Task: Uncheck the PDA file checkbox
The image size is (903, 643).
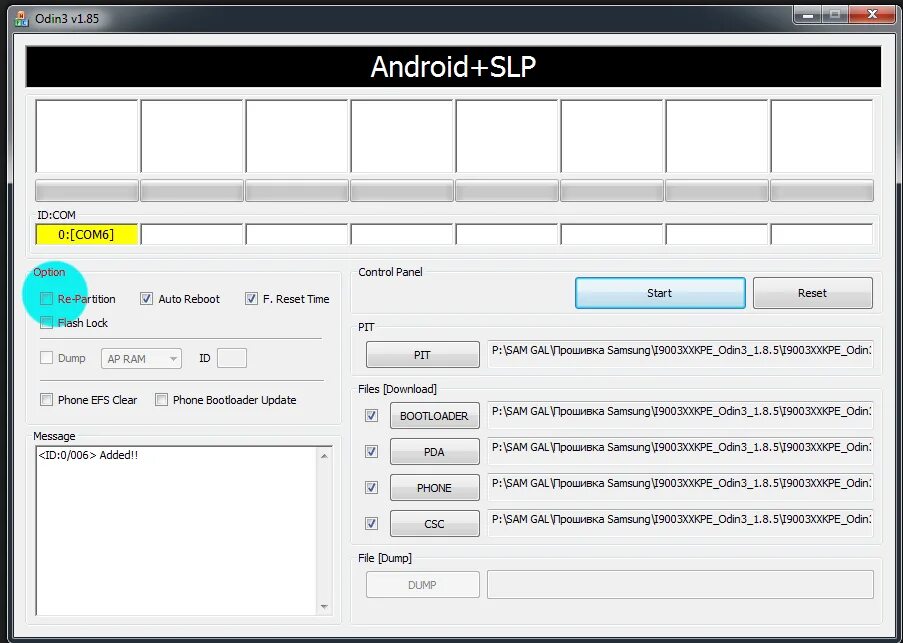Action: click(371, 452)
